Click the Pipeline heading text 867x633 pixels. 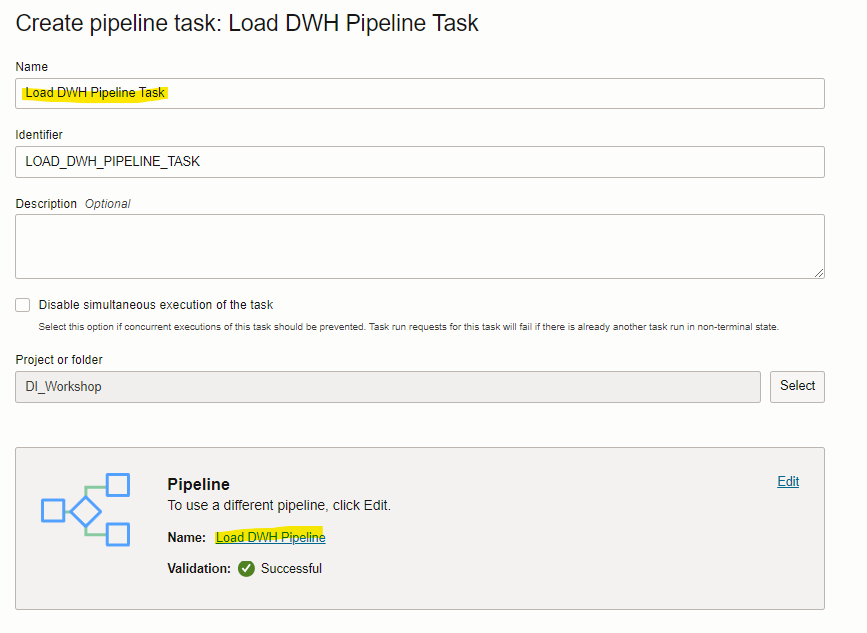point(199,484)
